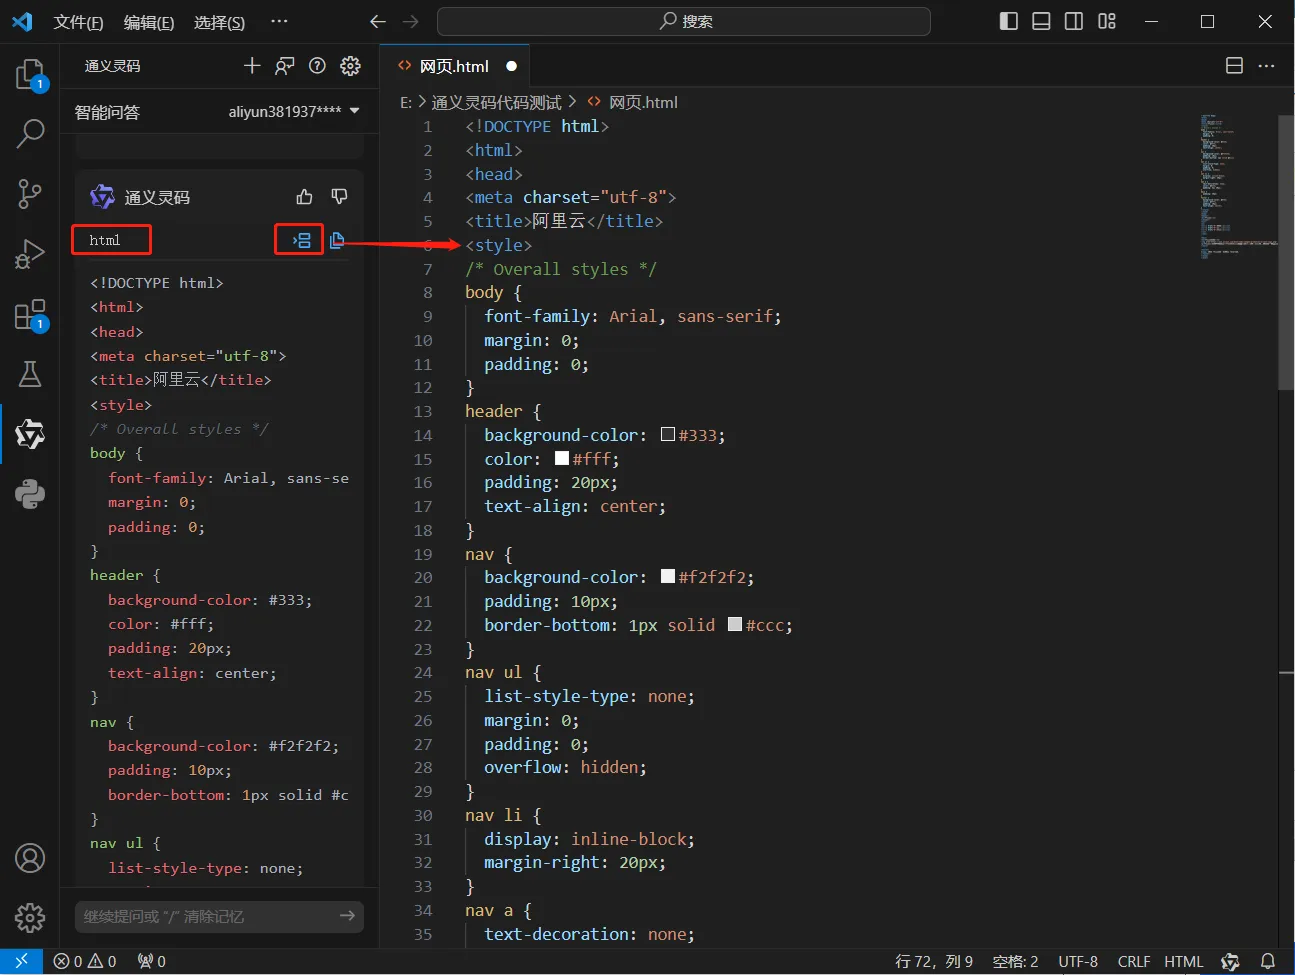
Task: Open the Python view icon
Action: pyautogui.click(x=30, y=494)
